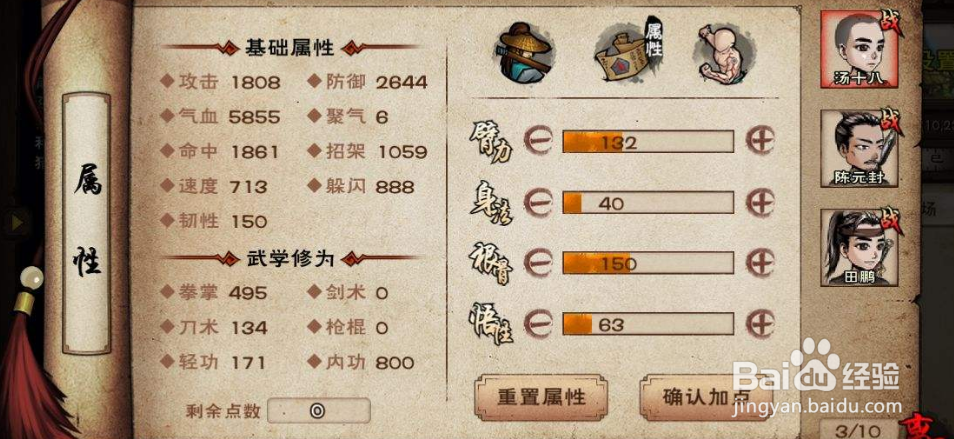The image size is (954, 439).
Task: Choose the 田鹏 character portrait
Action: (x=859, y=247)
